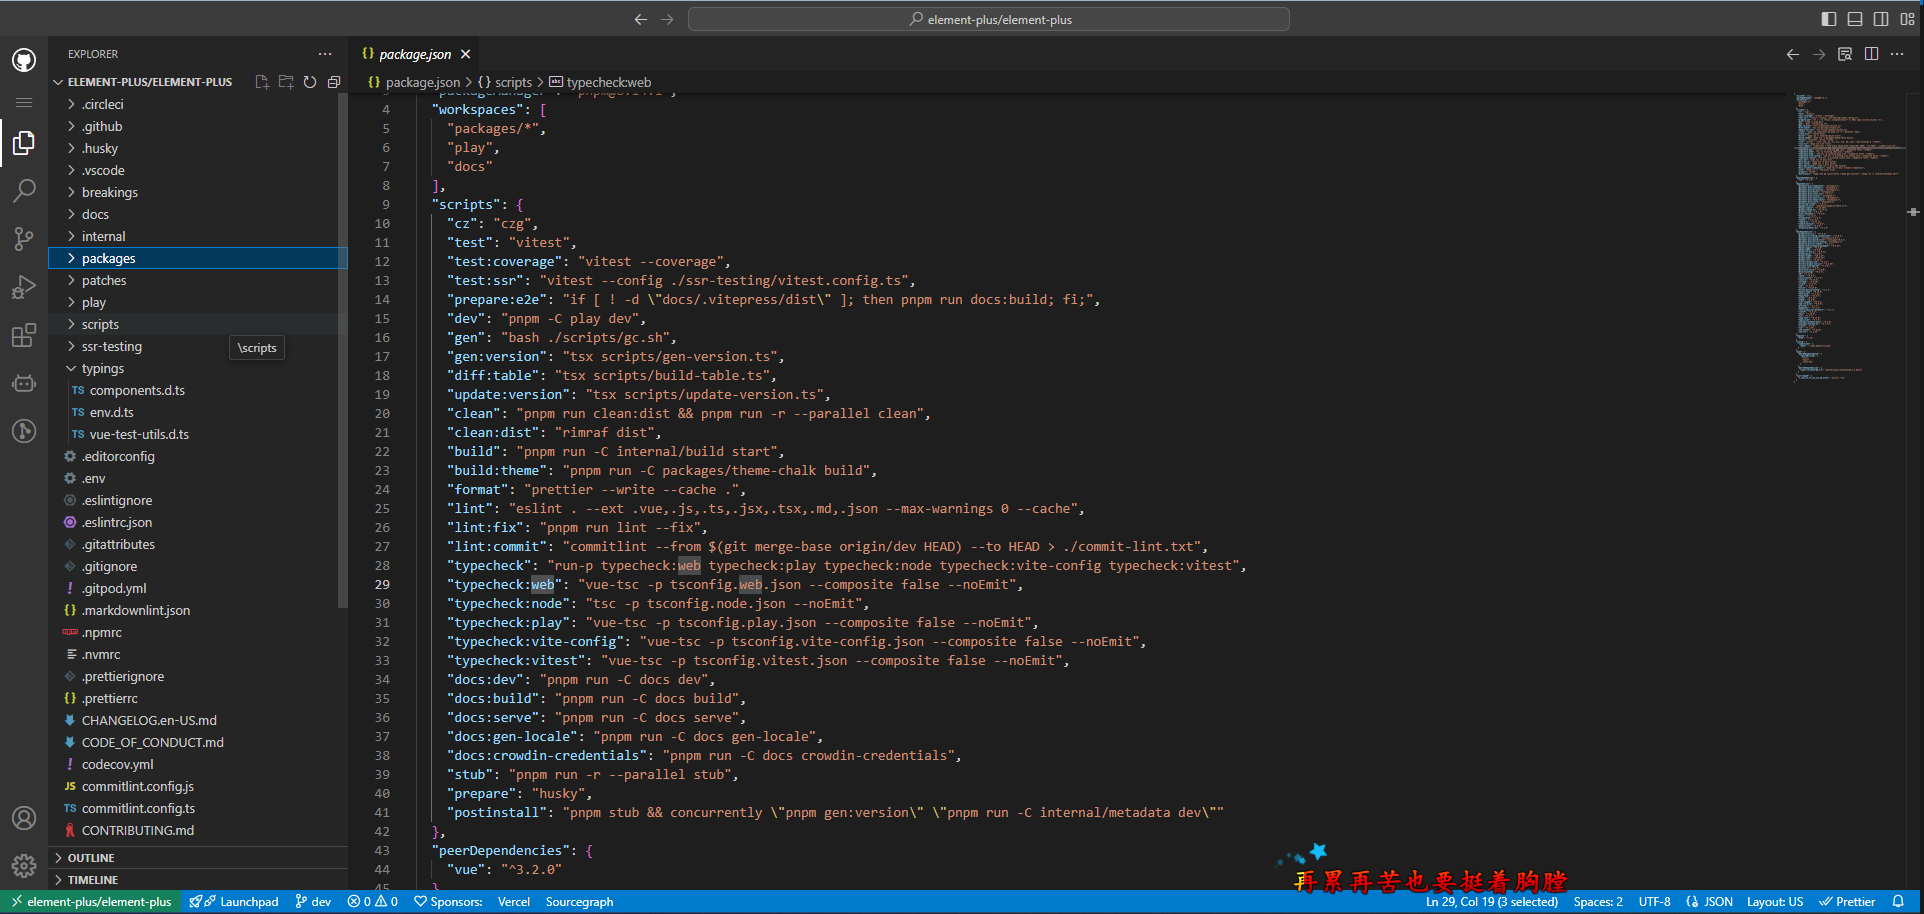Image resolution: width=1924 pixels, height=914 pixels.
Task: Click Split Editor Right icon
Action: 1871,54
